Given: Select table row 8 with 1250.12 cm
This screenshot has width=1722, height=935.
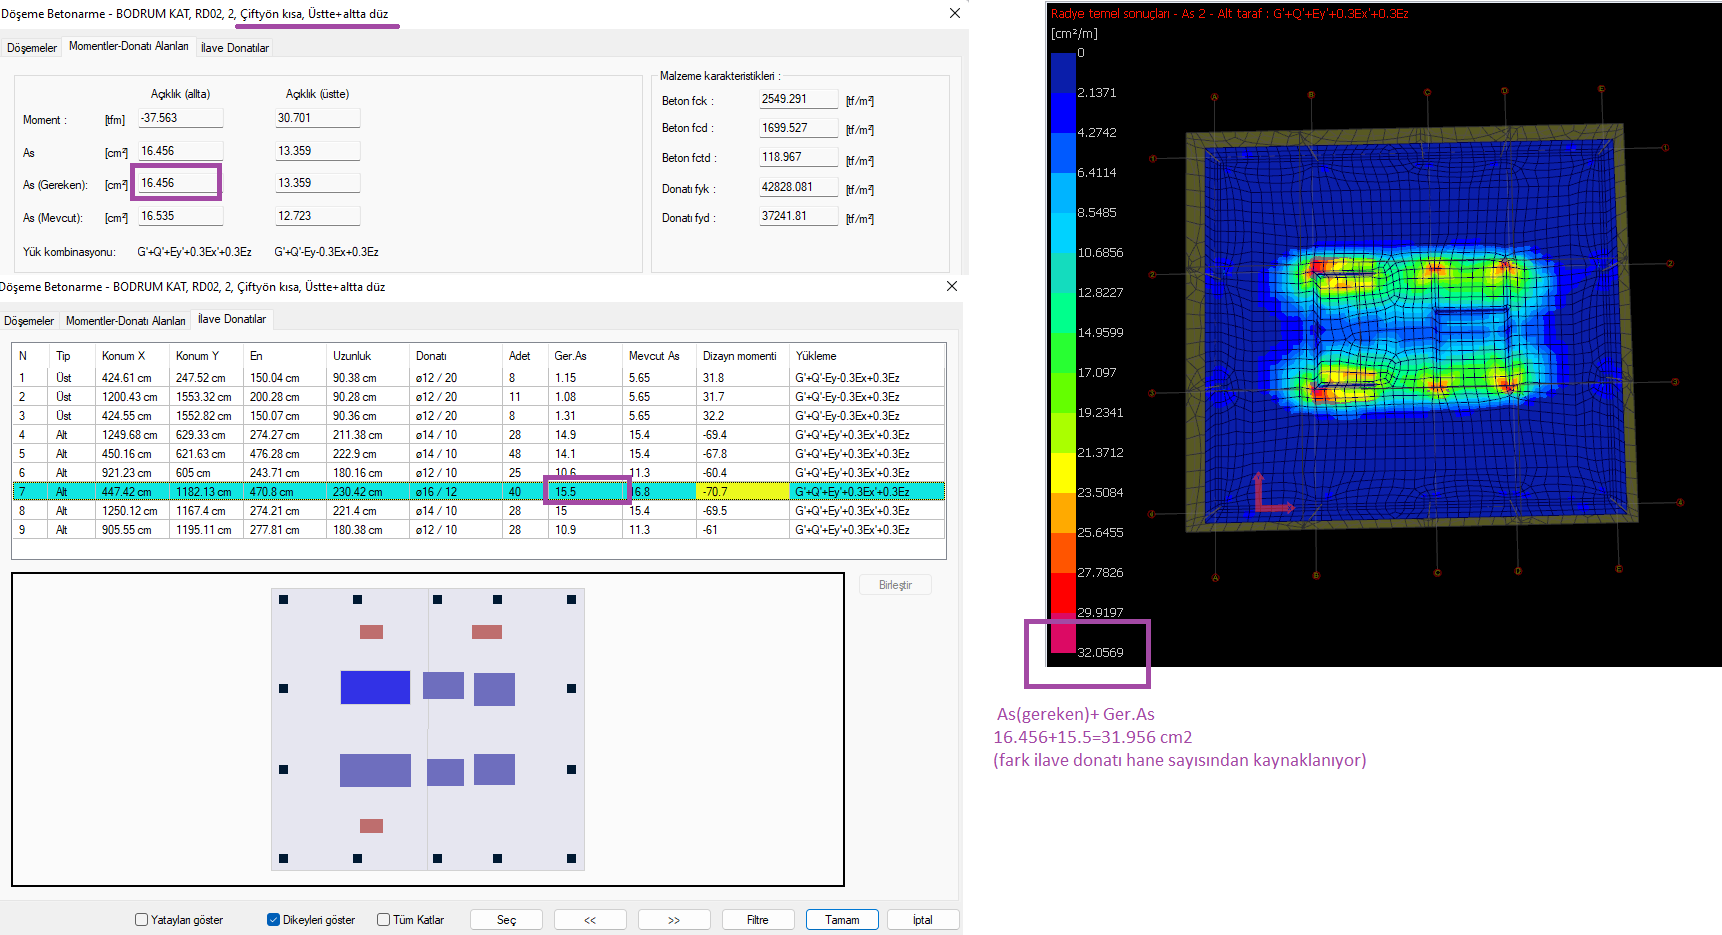Looking at the screenshot, I should (x=479, y=511).
